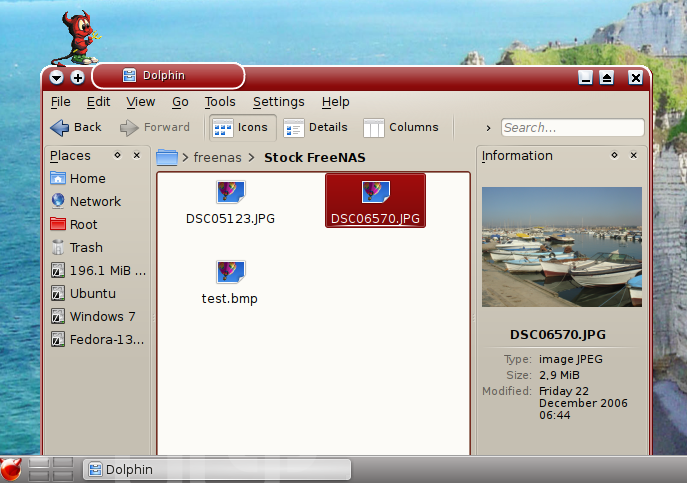
Task: Expand the toolbar overflow chevron
Action: click(x=488, y=128)
